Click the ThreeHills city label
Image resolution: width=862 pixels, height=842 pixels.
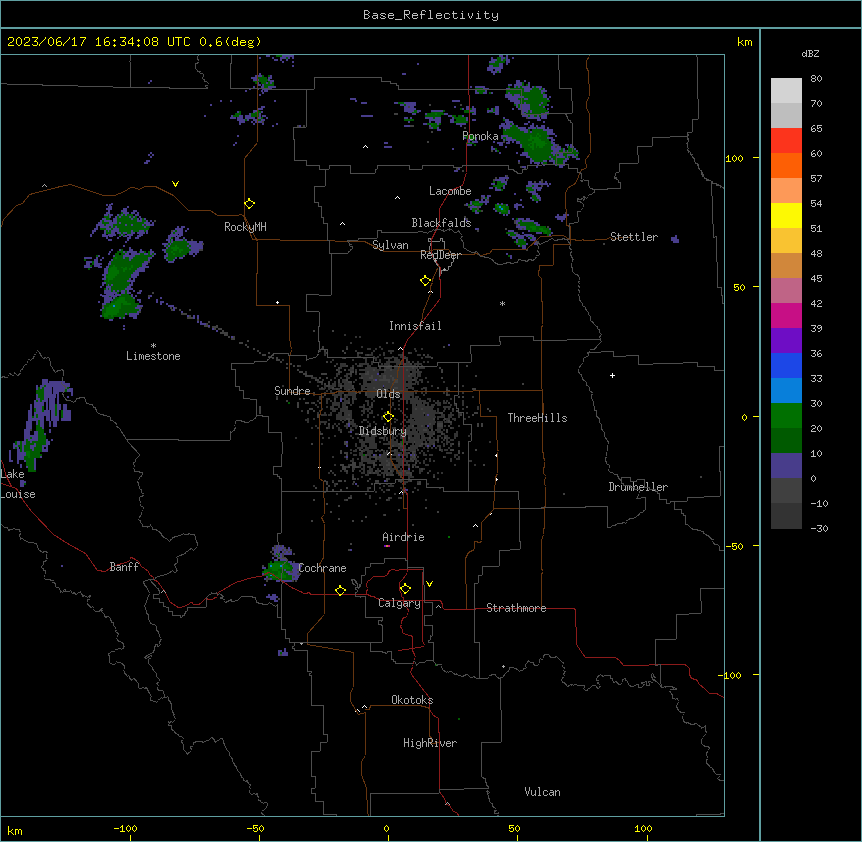coord(537,418)
